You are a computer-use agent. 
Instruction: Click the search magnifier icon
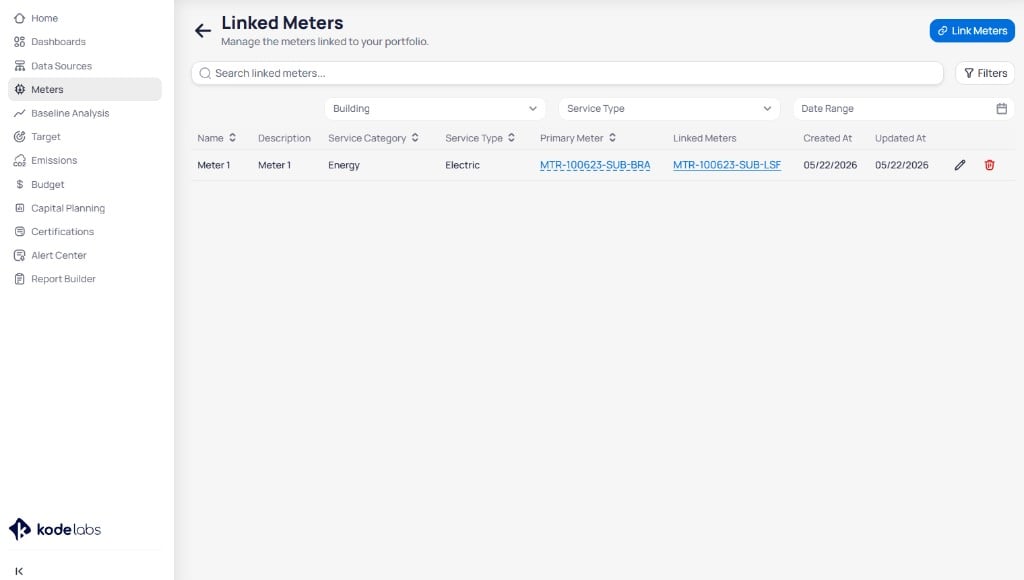pyautogui.click(x=205, y=73)
